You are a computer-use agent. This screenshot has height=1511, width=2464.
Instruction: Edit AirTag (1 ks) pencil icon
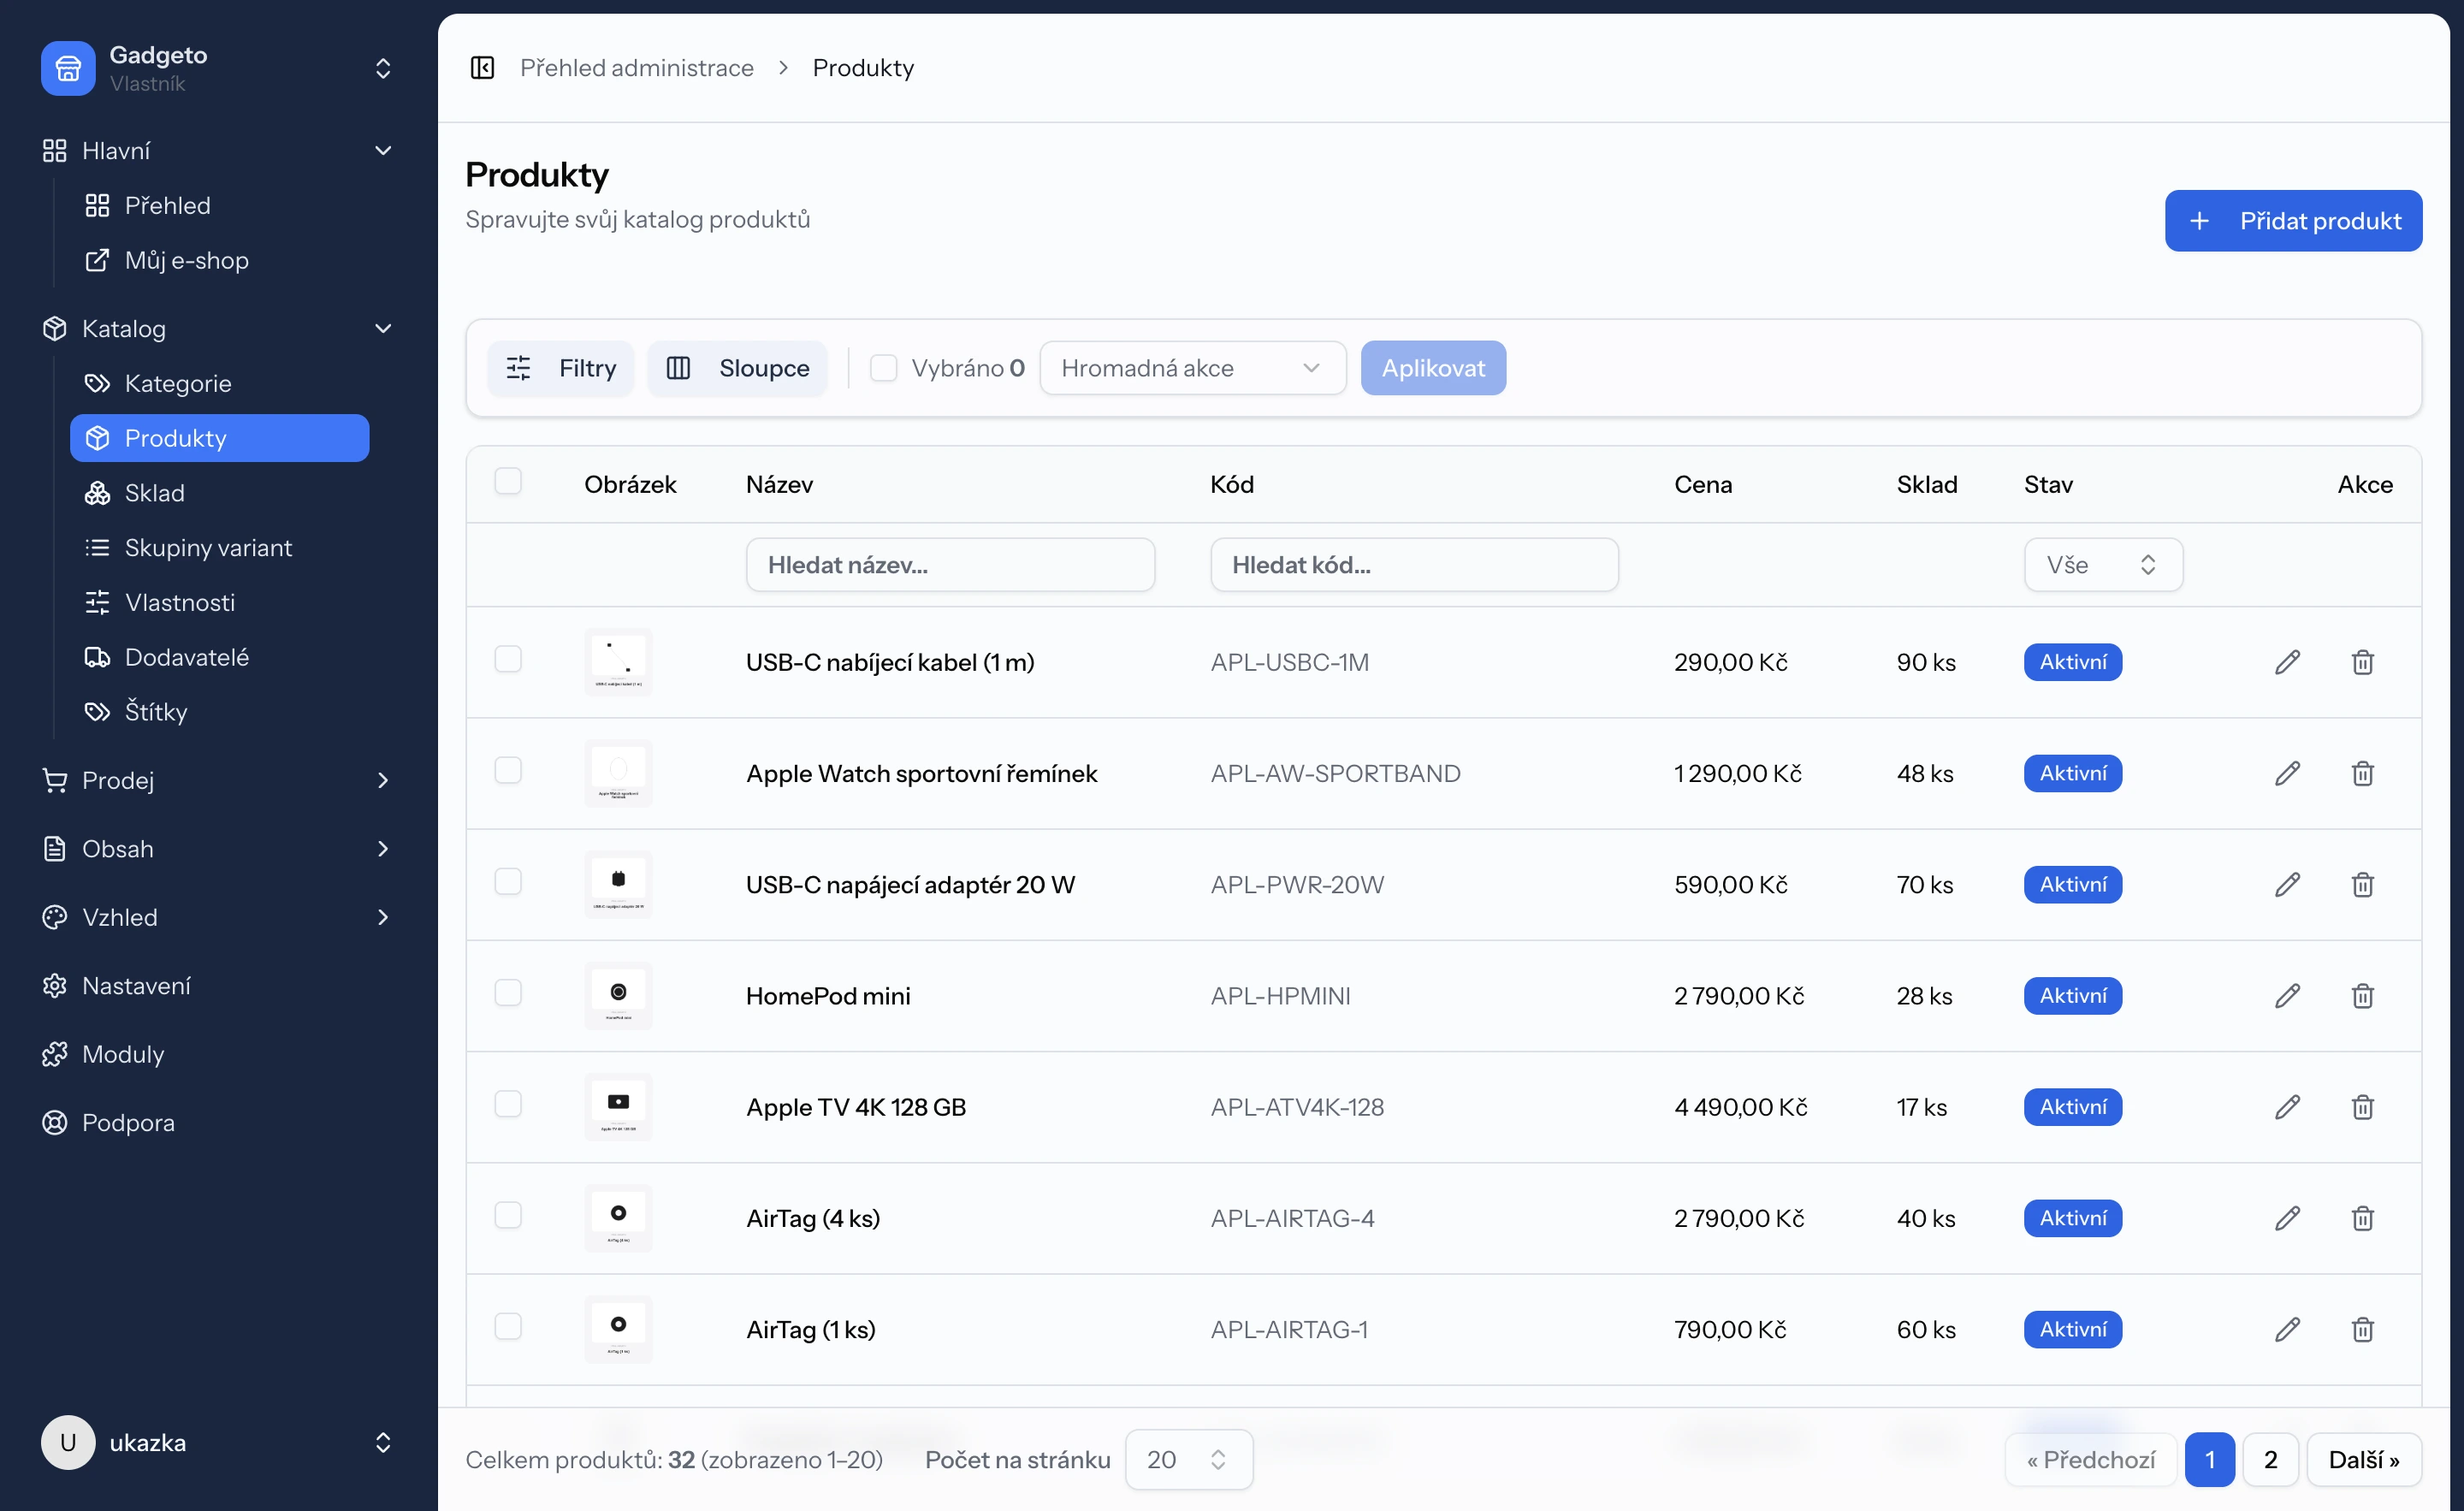[x=2287, y=1329]
